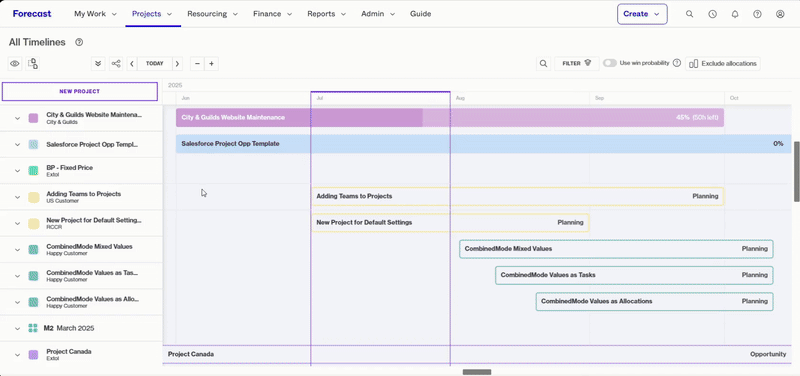Click Project Canada timeline bar

click(477, 354)
